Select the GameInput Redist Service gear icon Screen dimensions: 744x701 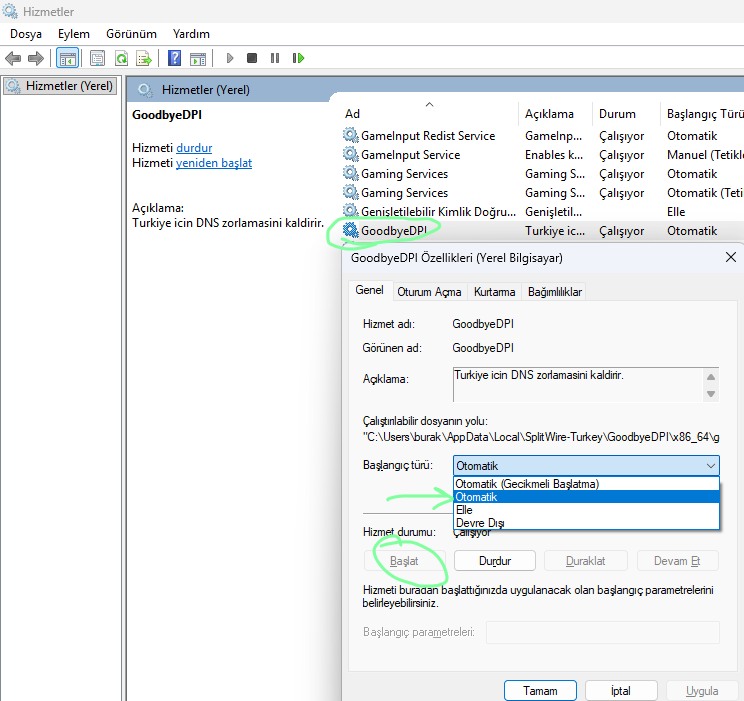(x=351, y=135)
